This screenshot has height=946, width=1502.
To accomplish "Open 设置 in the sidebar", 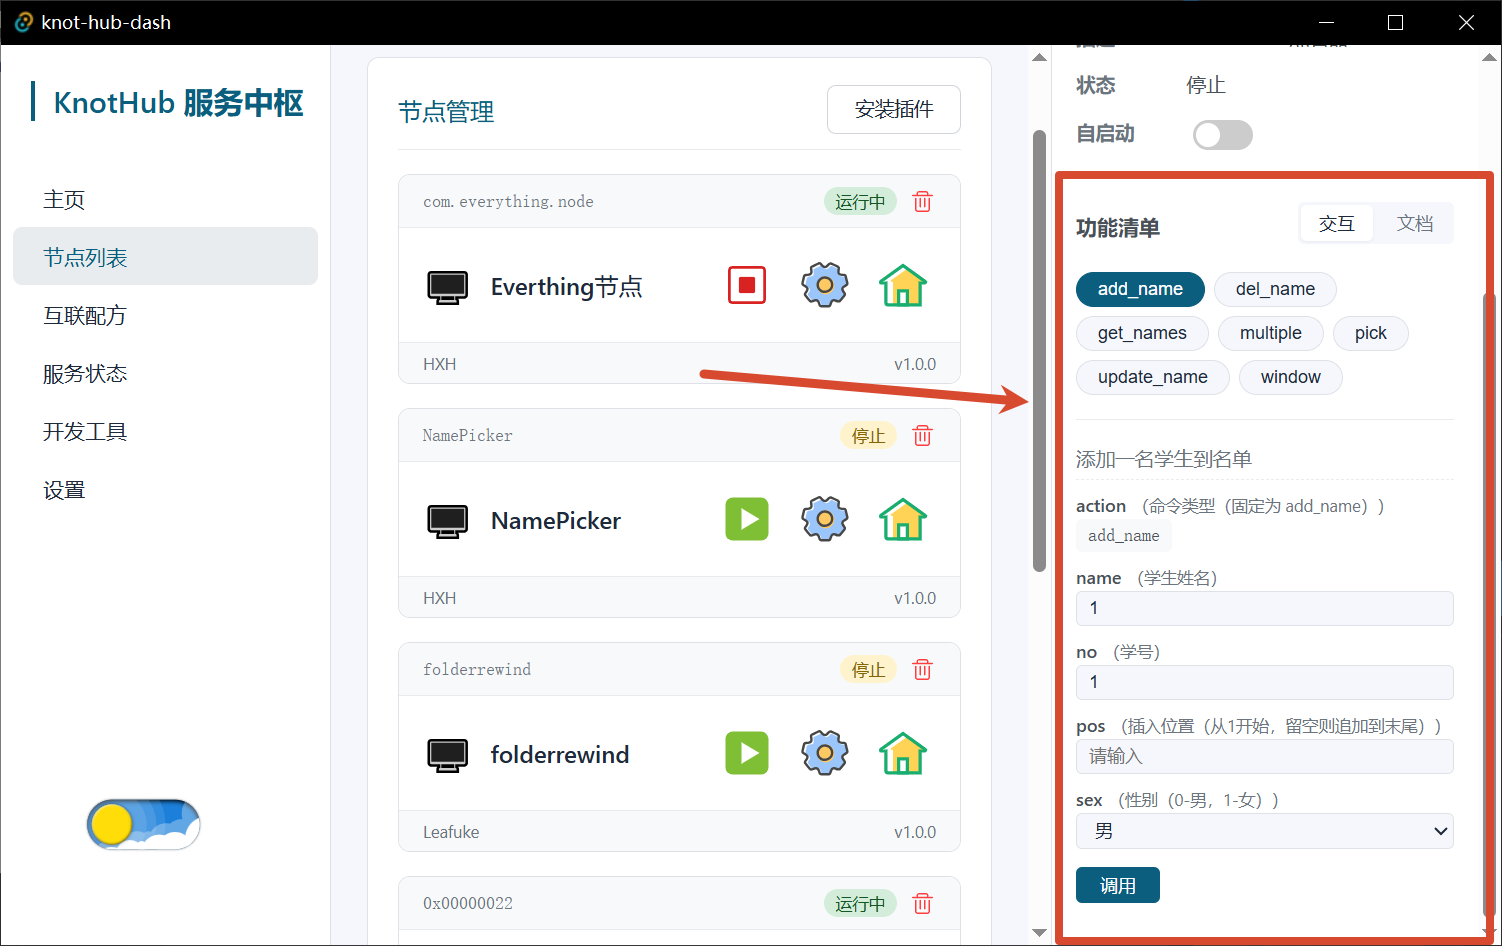I will coord(165,490).
